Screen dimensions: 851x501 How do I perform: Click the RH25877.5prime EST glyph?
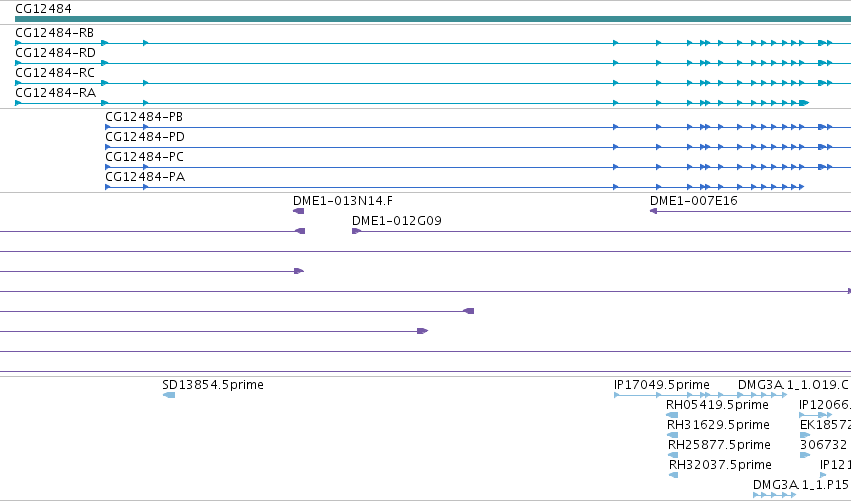(x=674, y=455)
